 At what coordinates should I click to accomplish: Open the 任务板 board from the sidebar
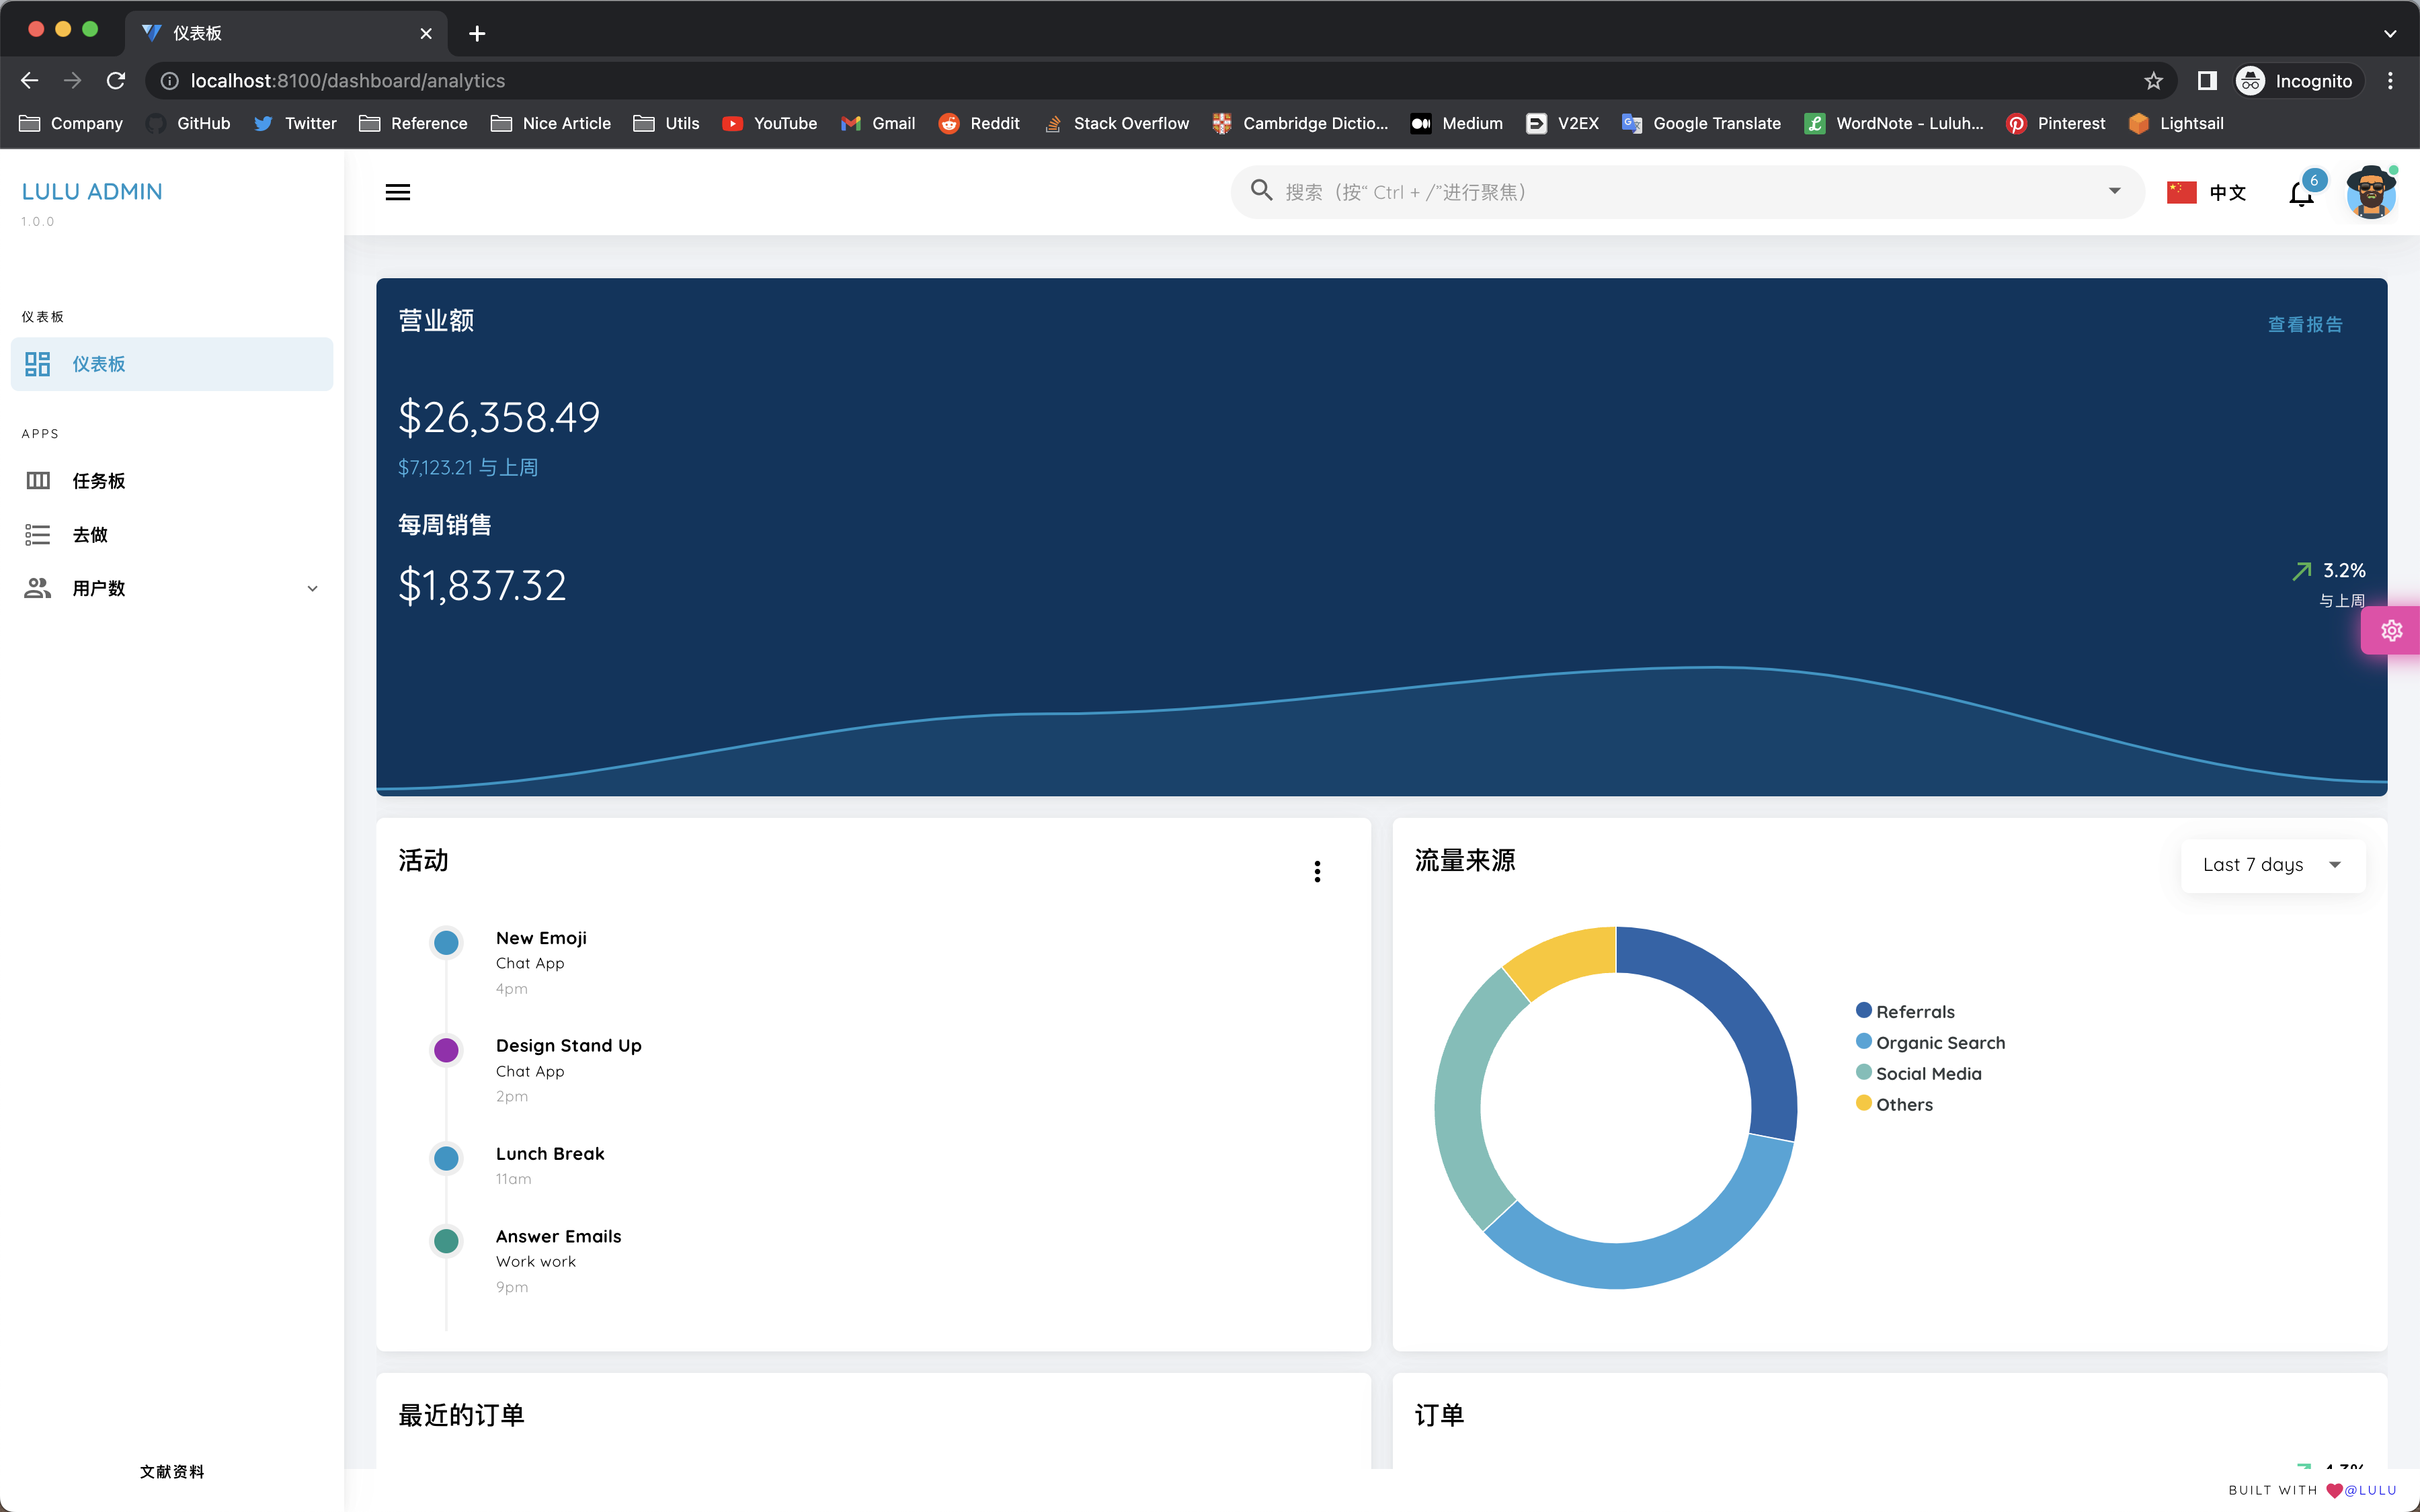click(98, 481)
